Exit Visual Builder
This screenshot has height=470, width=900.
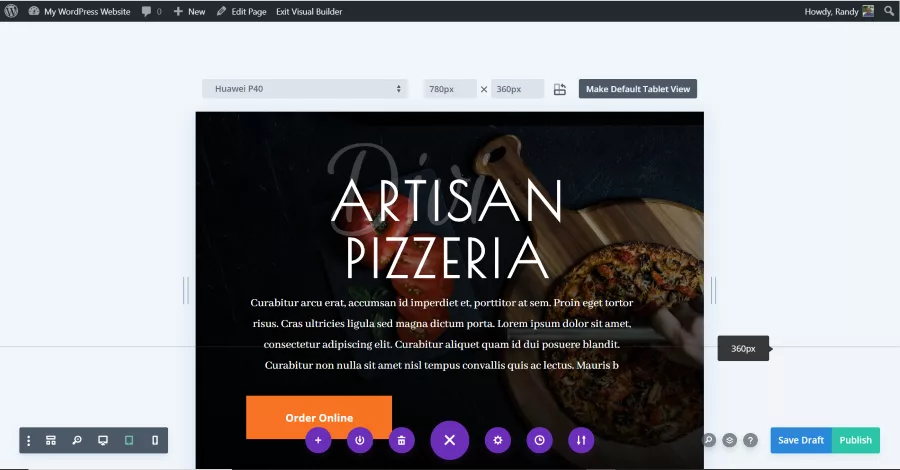(309, 11)
